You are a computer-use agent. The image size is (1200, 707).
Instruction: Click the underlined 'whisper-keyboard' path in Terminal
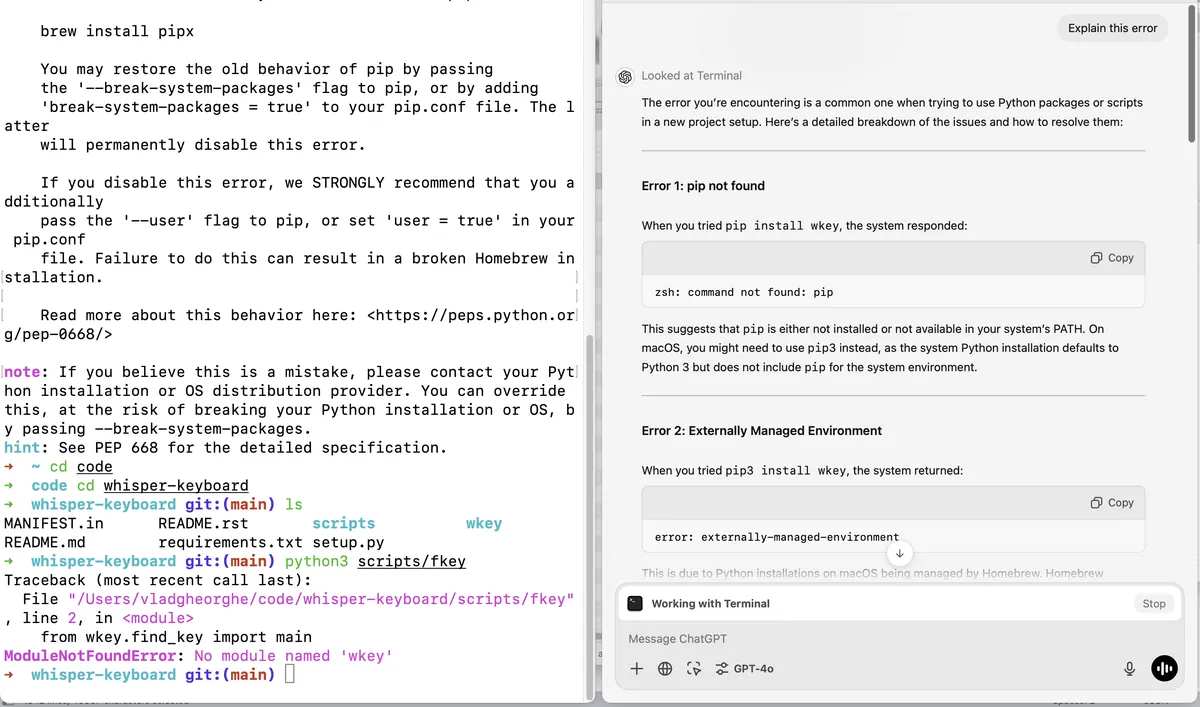pos(176,486)
